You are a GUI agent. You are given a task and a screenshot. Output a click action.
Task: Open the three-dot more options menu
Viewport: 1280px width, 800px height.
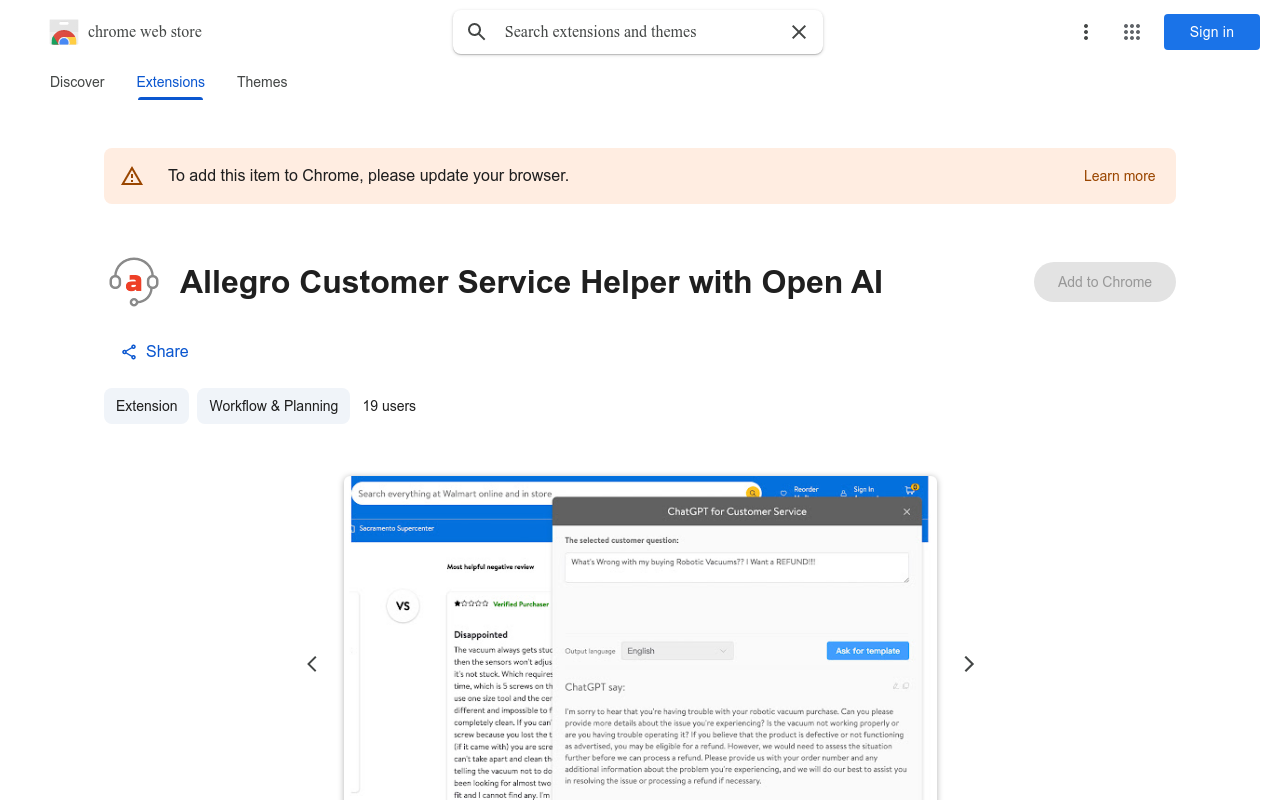[1085, 32]
